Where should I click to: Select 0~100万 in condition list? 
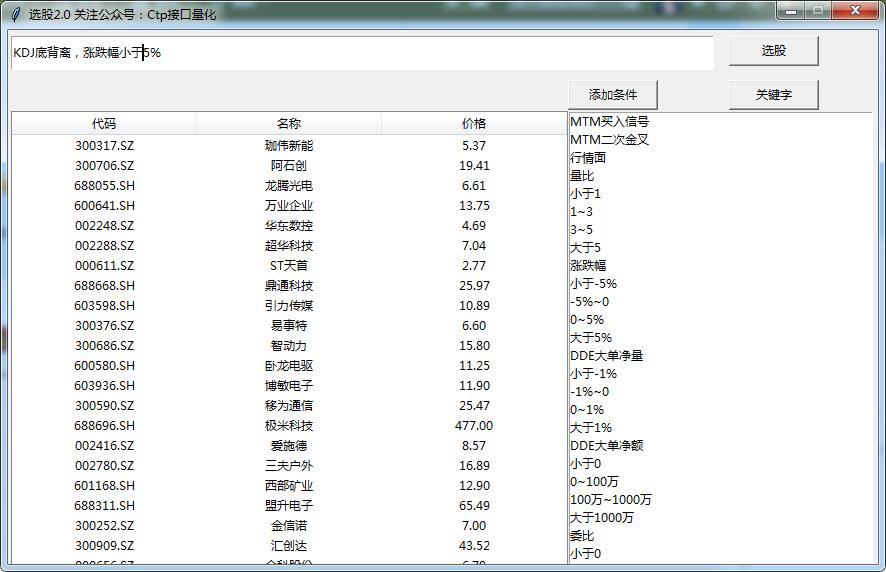pos(594,482)
